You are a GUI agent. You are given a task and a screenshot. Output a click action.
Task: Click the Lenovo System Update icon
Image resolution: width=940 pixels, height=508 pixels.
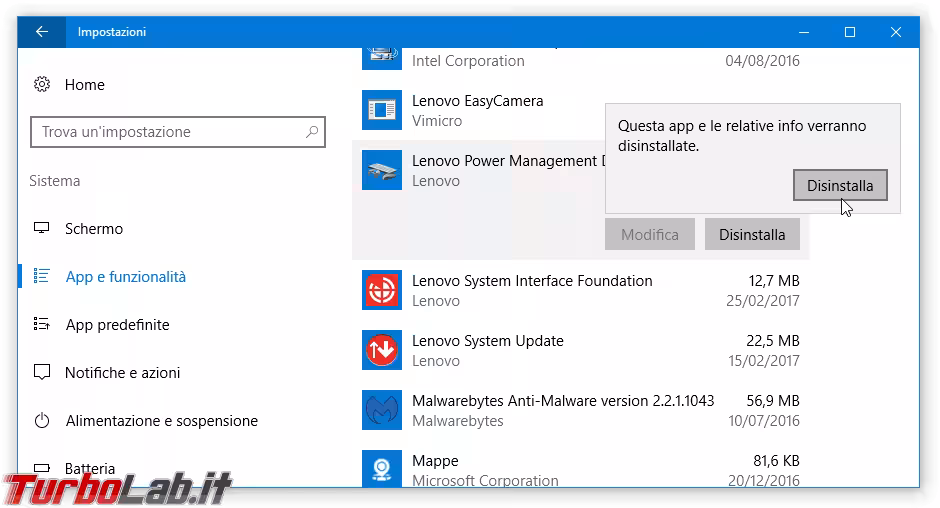(382, 350)
